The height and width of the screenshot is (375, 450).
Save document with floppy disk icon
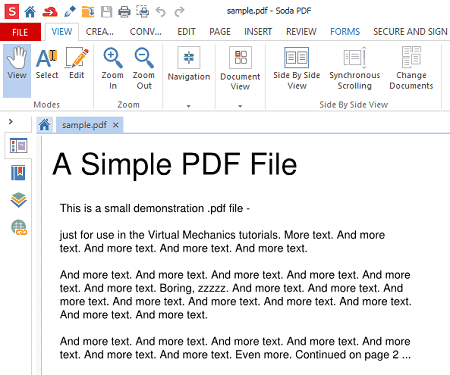tap(106, 12)
